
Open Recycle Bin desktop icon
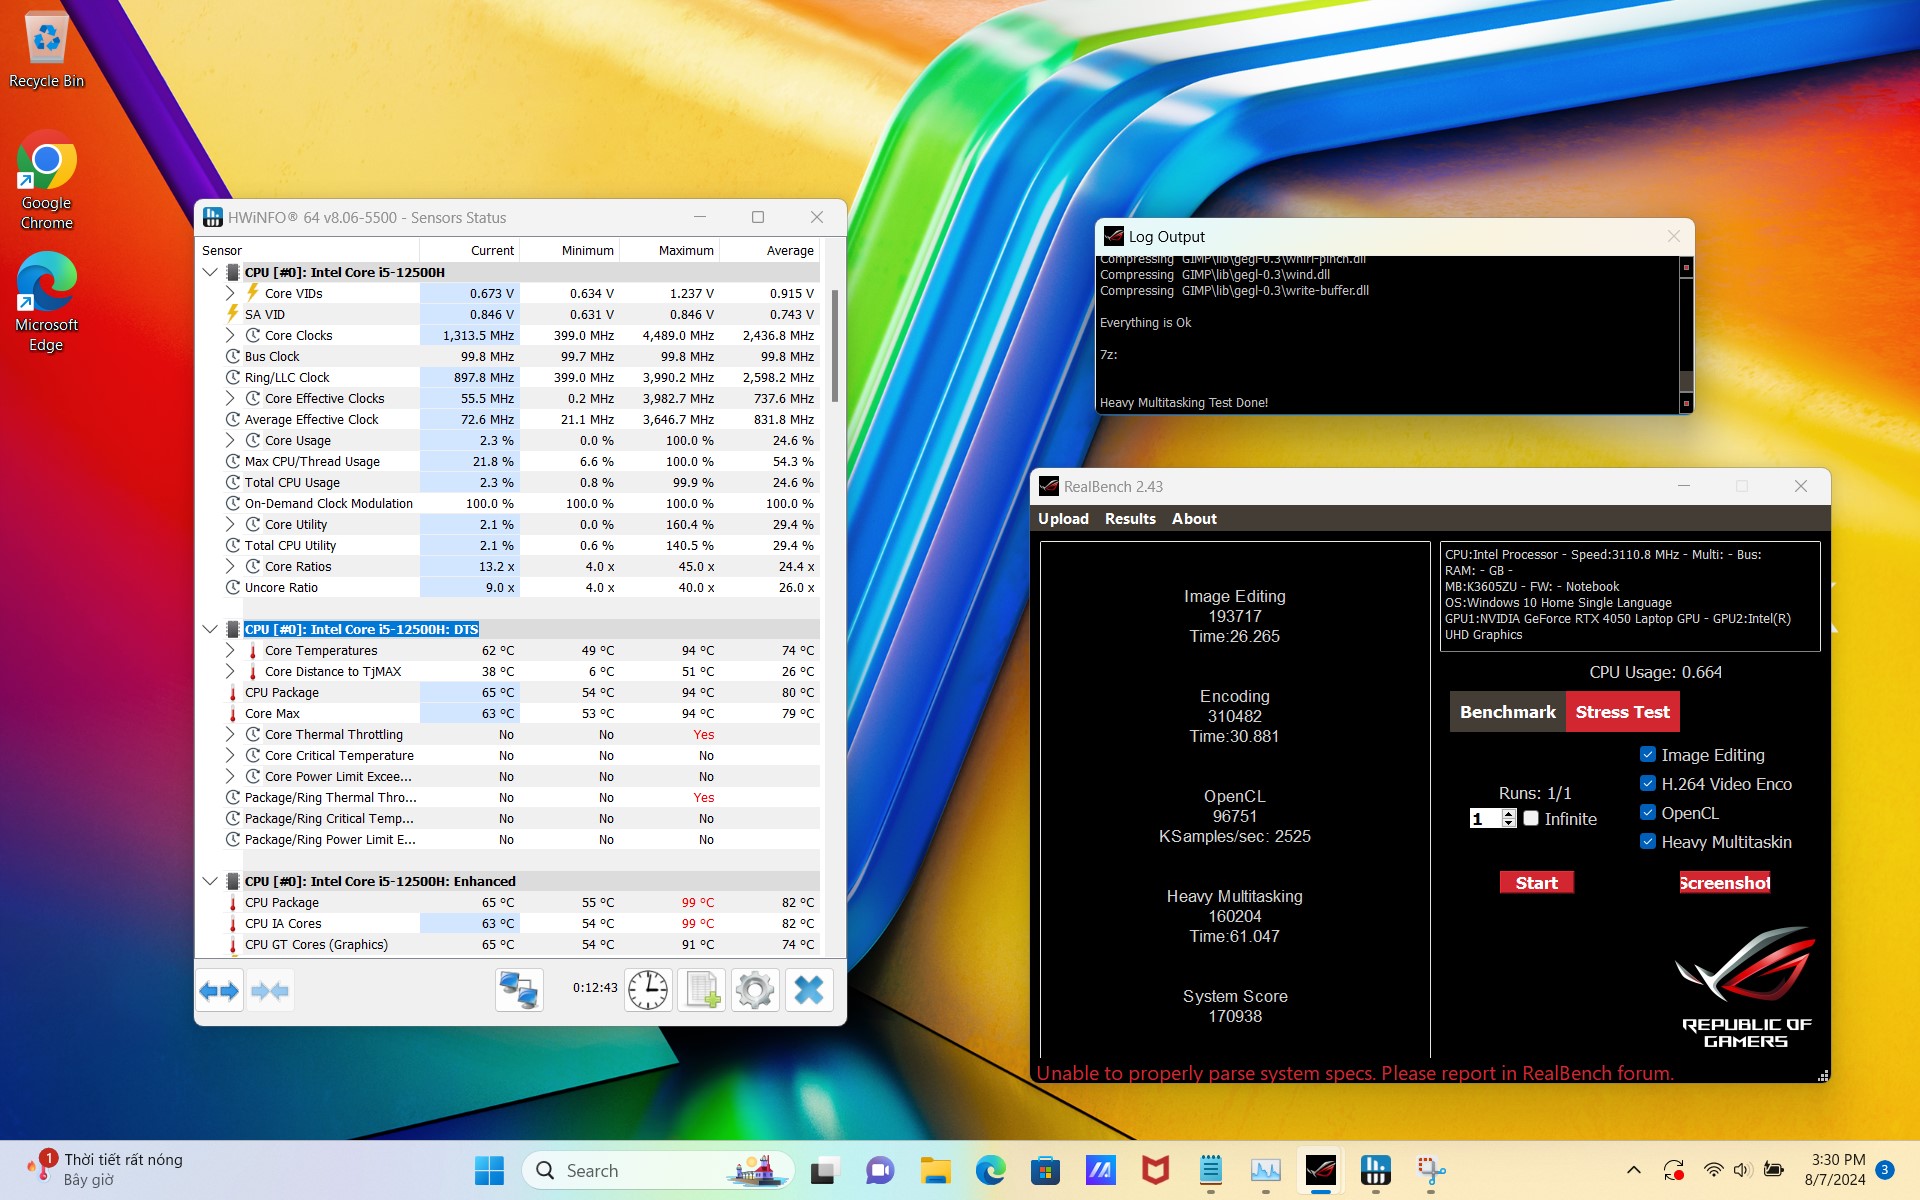point(46,50)
